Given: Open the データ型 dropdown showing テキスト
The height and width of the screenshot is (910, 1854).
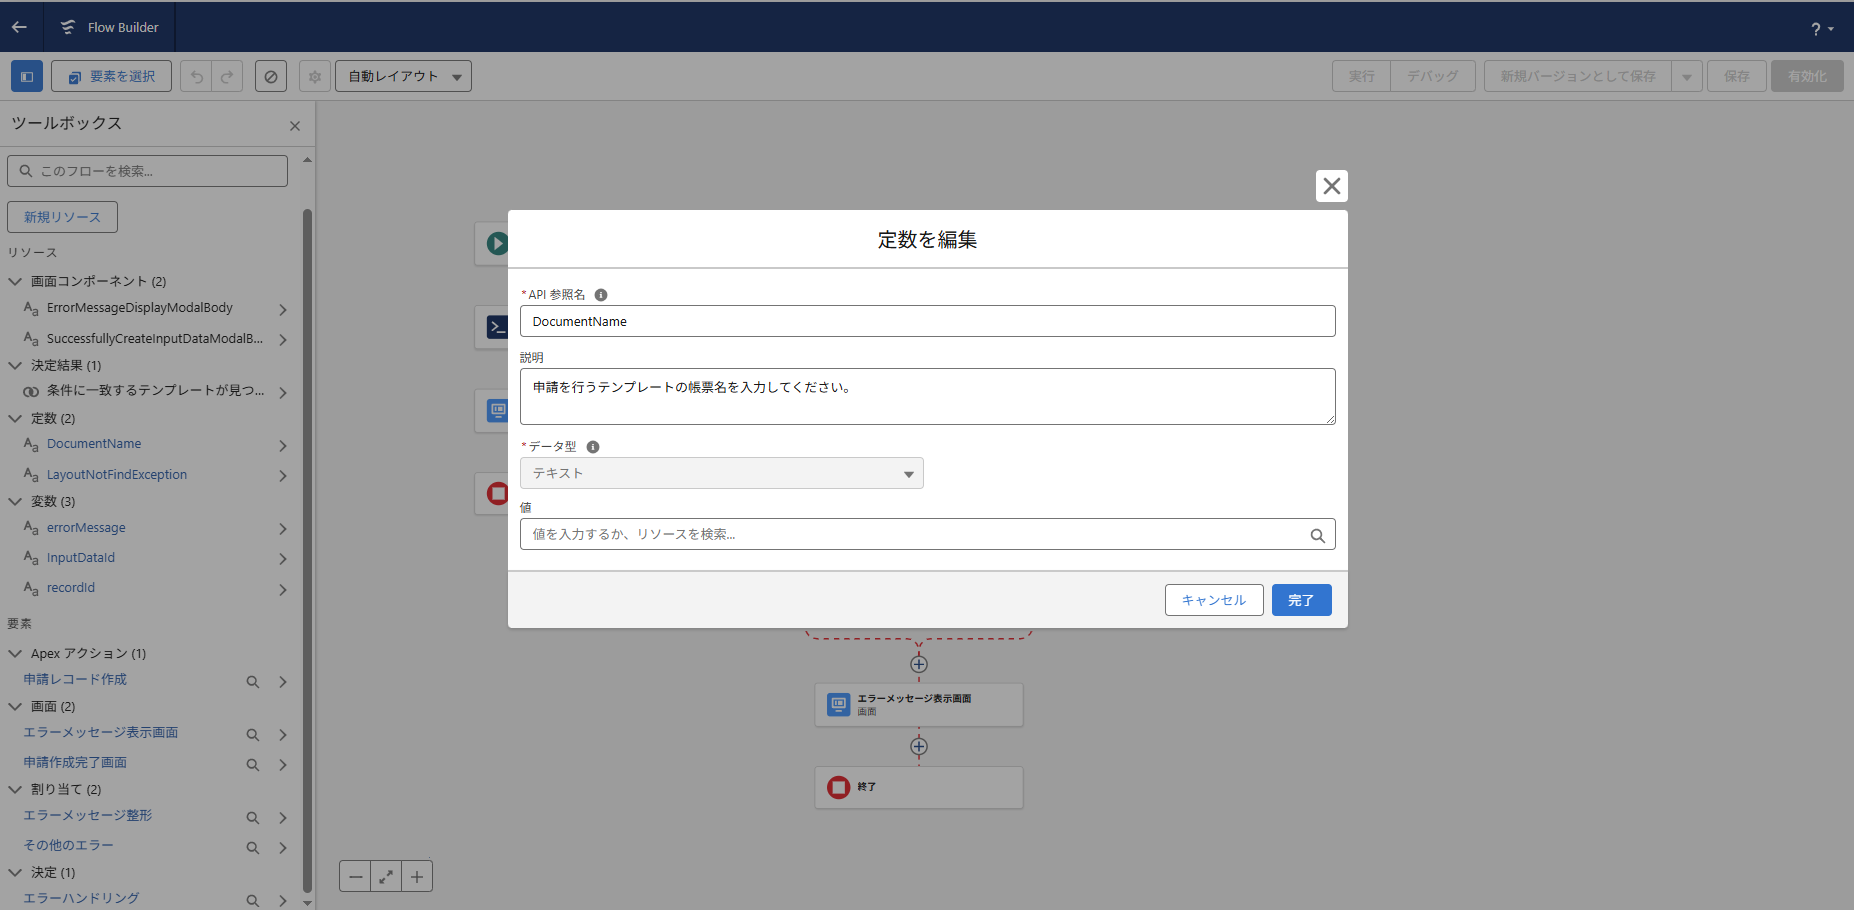Looking at the screenshot, I should [721, 473].
